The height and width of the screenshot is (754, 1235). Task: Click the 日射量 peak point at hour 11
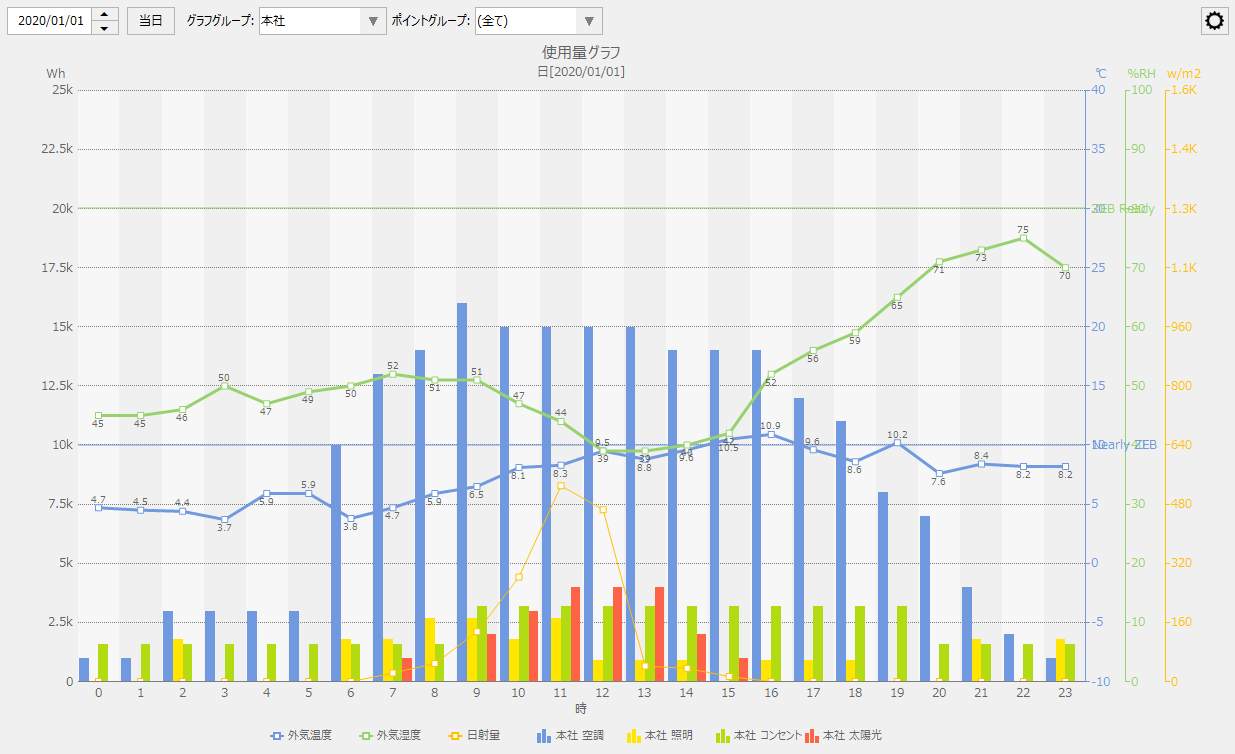click(561, 485)
